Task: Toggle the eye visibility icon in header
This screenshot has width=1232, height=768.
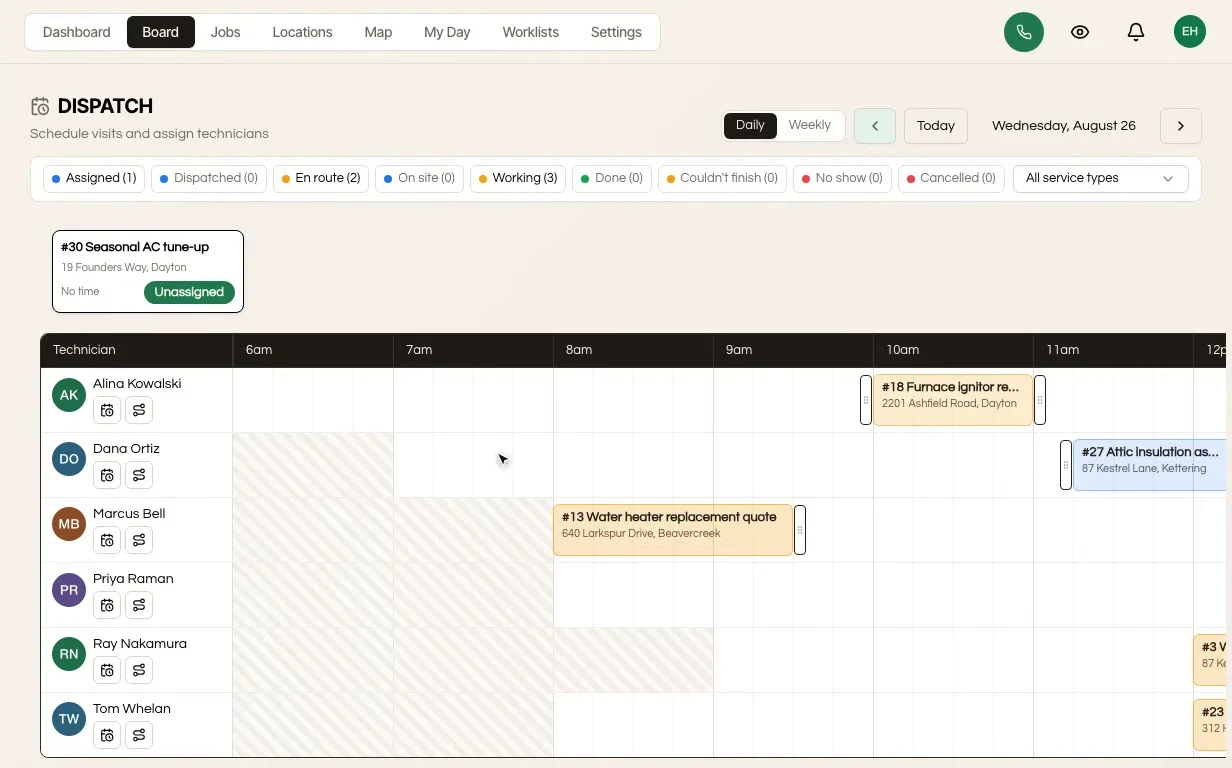Action: pyautogui.click(x=1079, y=32)
